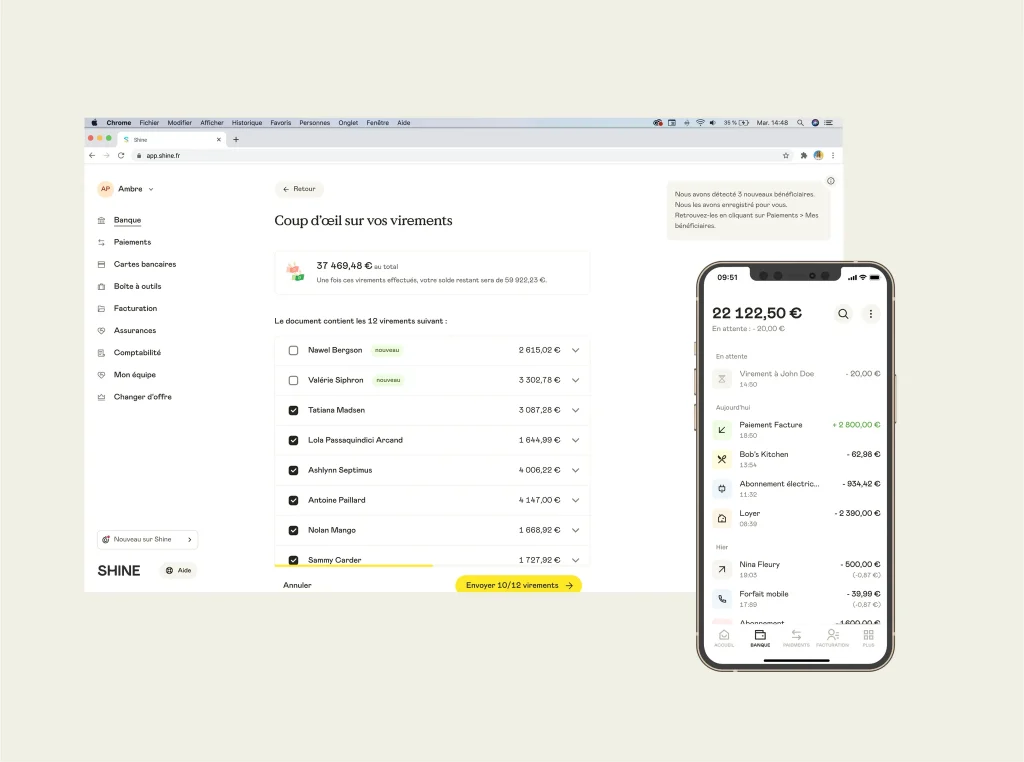Open the three-dot menu on phone
Viewport: 1024px width, 762px height.
pos(871,314)
